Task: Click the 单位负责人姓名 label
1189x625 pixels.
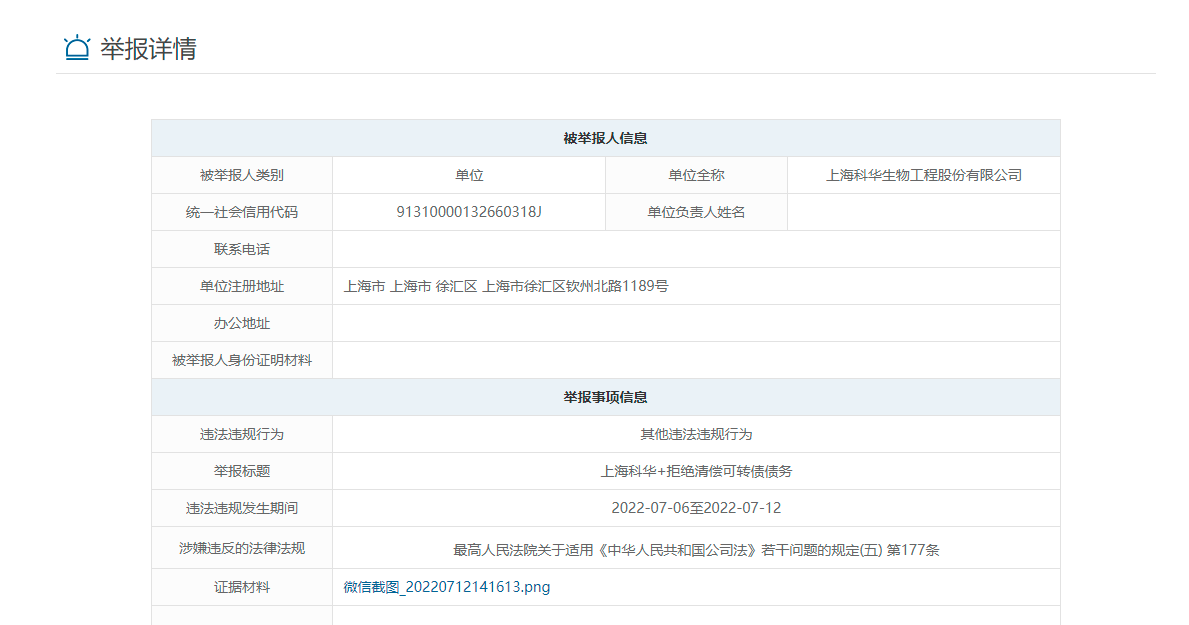Action: pyautogui.click(x=696, y=212)
